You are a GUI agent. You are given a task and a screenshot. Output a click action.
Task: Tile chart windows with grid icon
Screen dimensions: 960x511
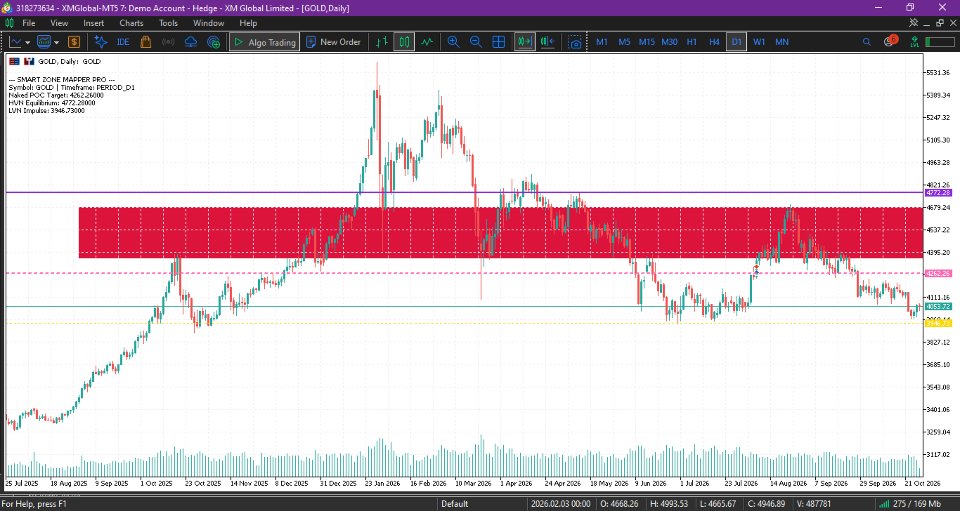pos(499,42)
